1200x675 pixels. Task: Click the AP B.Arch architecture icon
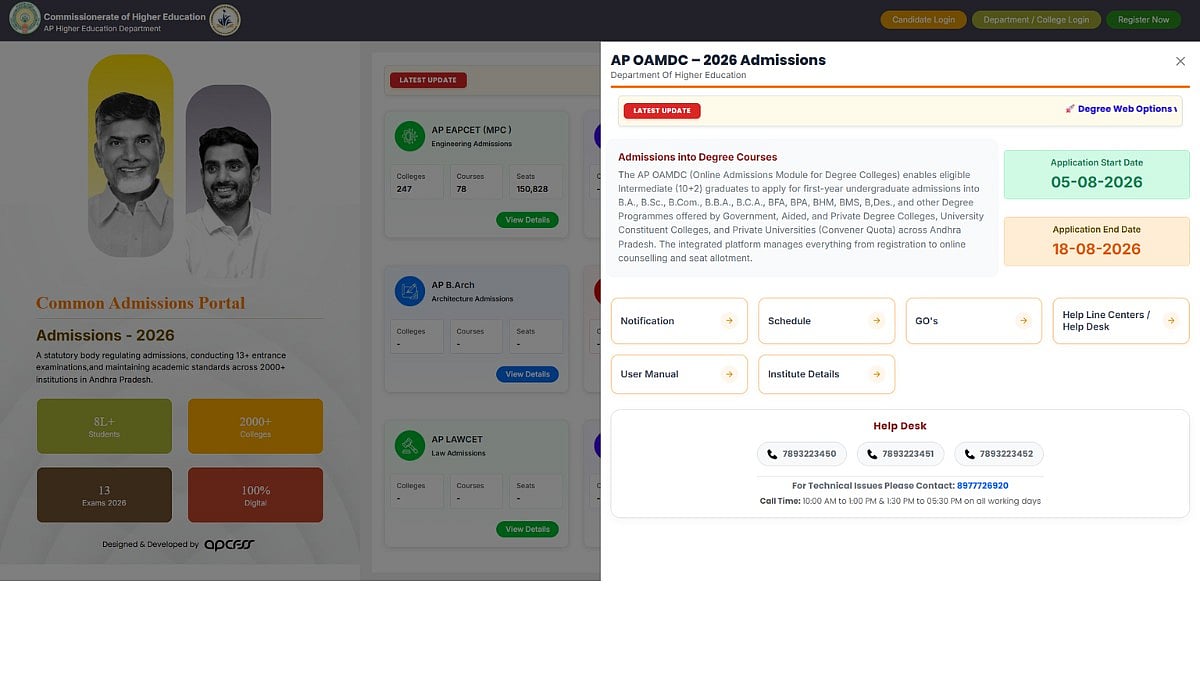point(410,291)
